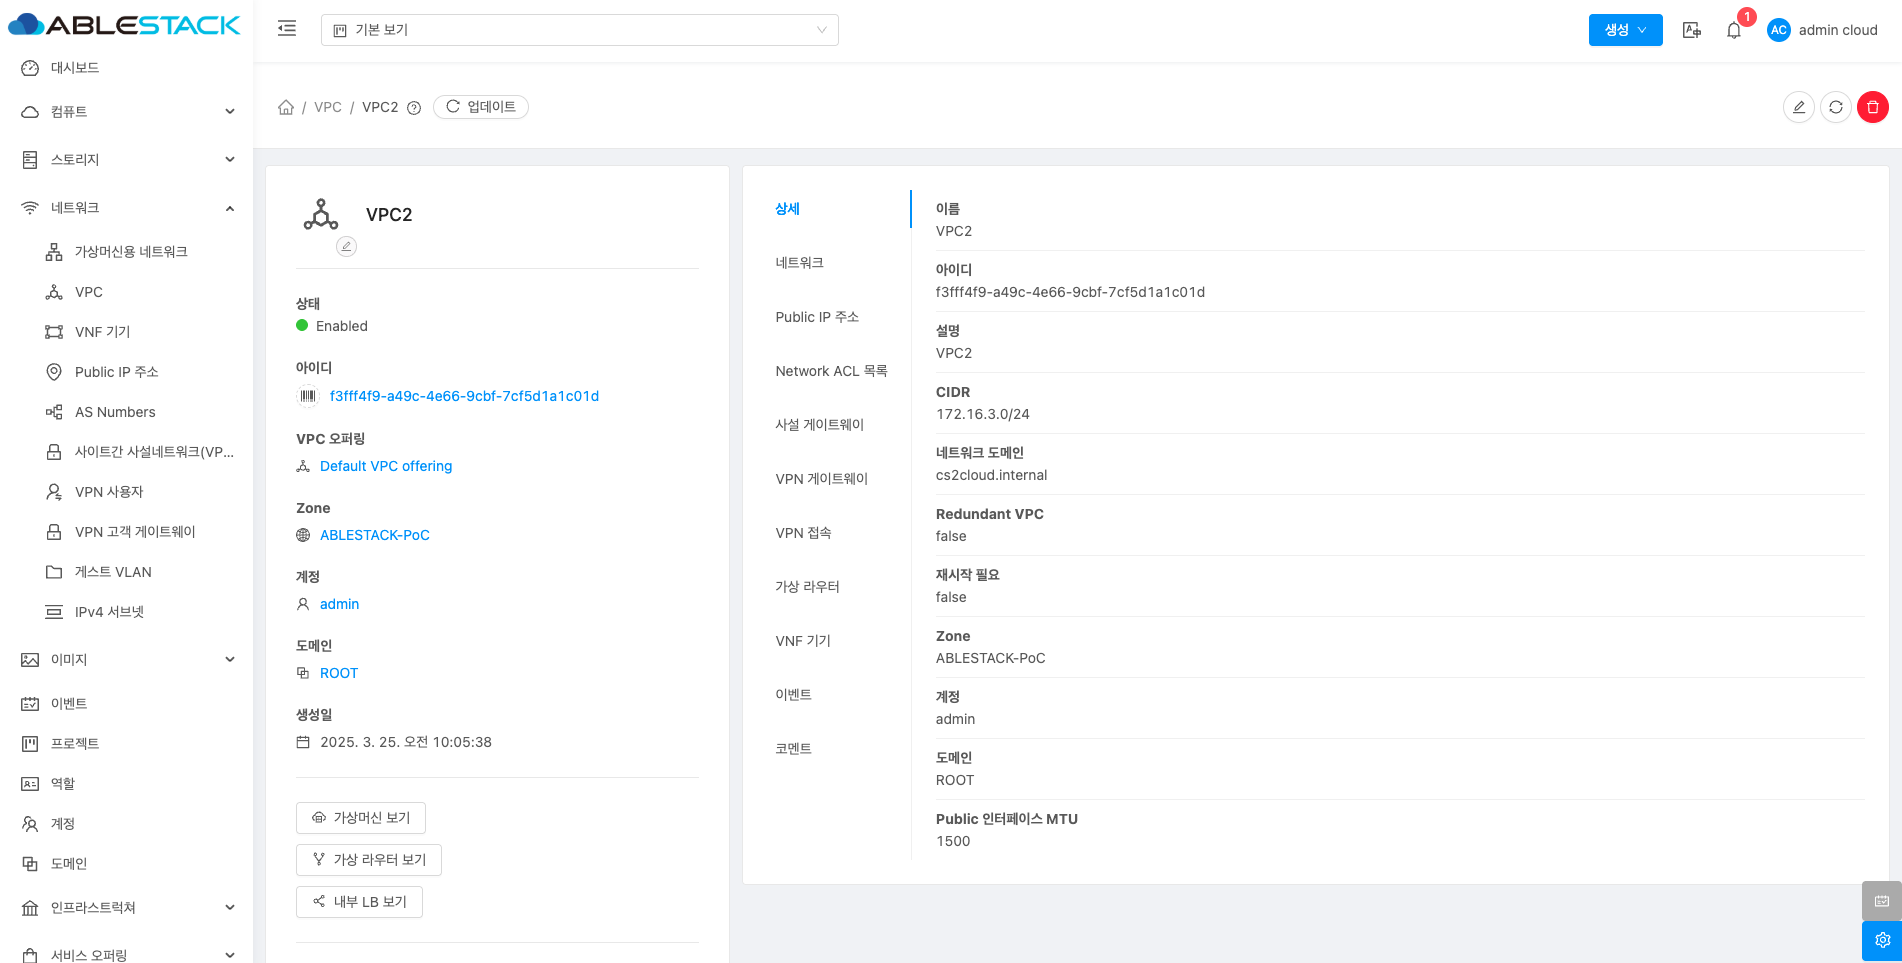Click the settings gear icon at bottom right
1902x963 pixels.
tap(1881, 940)
